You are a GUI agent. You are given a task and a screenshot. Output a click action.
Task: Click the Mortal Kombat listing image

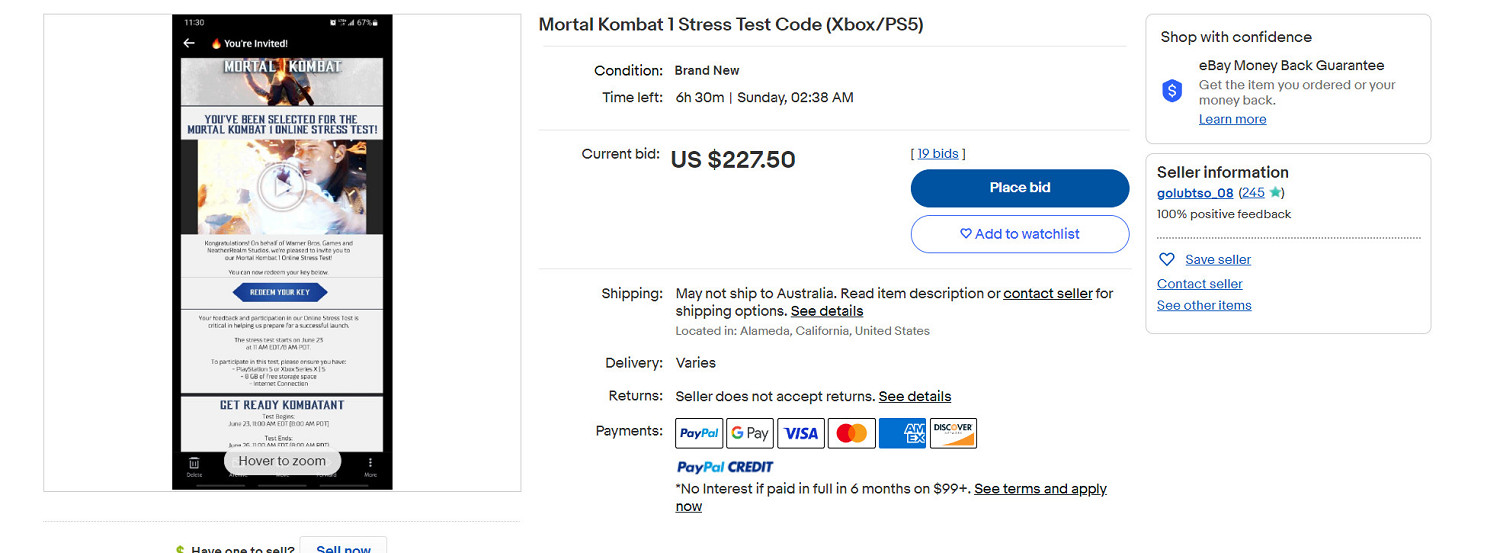click(x=282, y=252)
